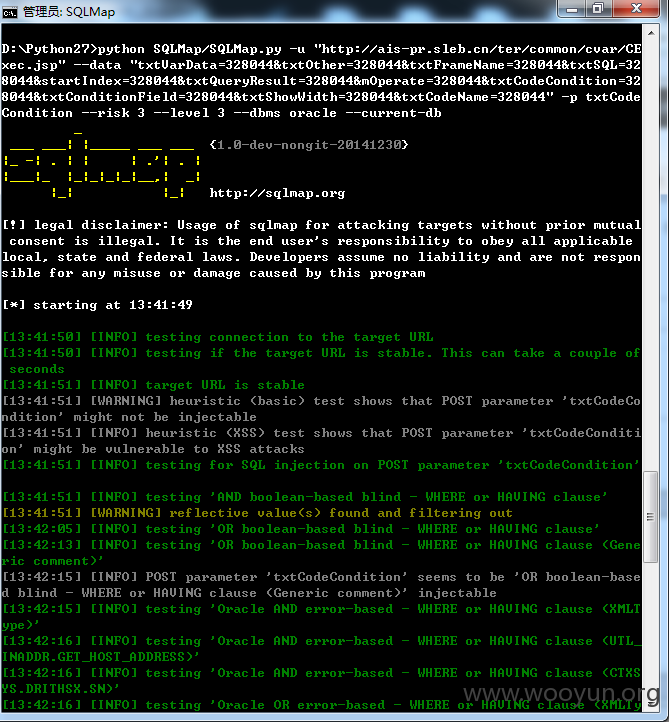Click the 'AND boolean-based blind' testing line
Screen dimensions: 669x722
(305, 497)
